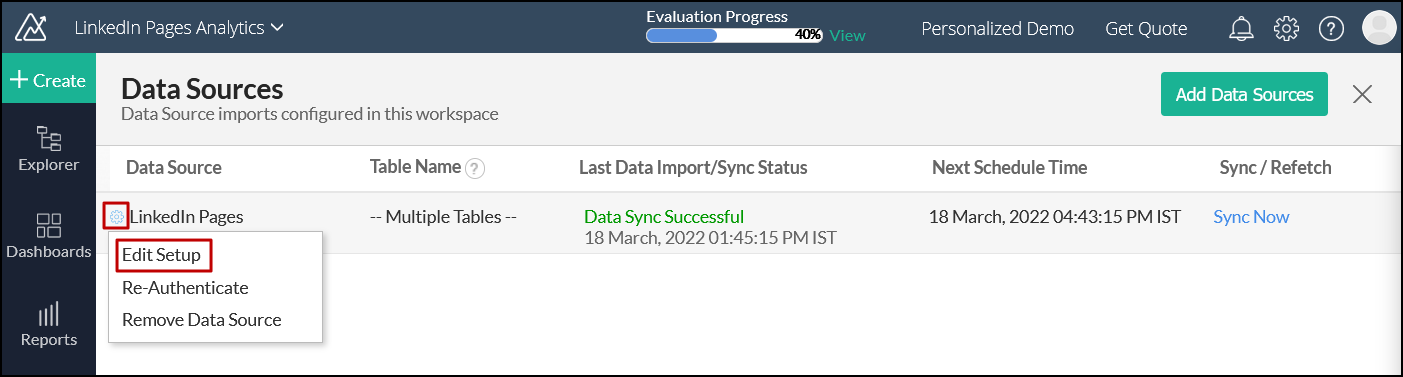Image resolution: width=1403 pixels, height=377 pixels.
Task: Open the Dashboards sidebar icon
Action: point(48,235)
